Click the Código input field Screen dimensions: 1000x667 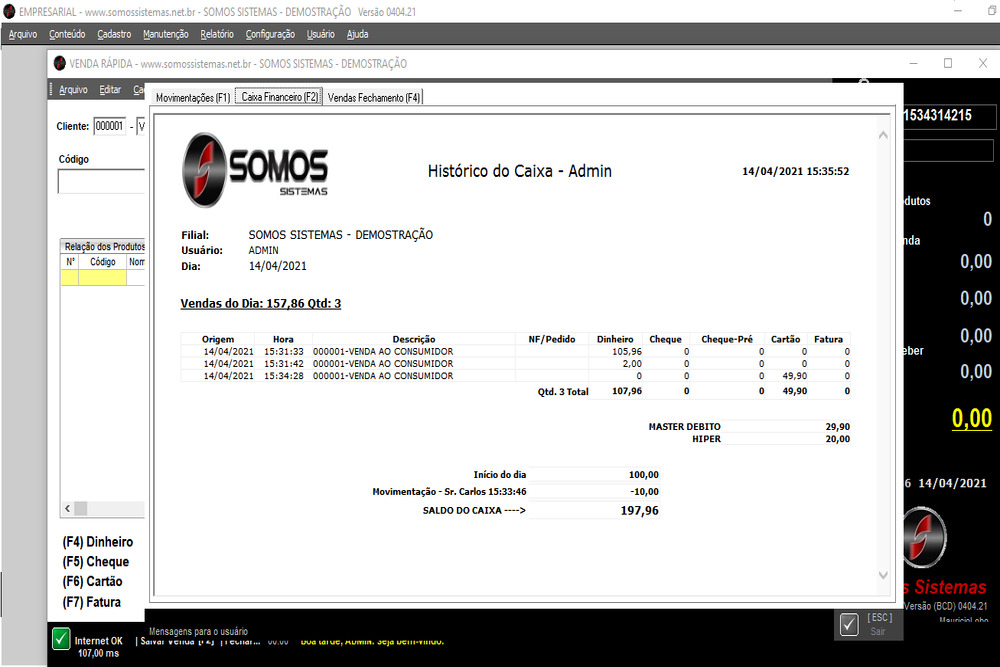[x=101, y=181]
